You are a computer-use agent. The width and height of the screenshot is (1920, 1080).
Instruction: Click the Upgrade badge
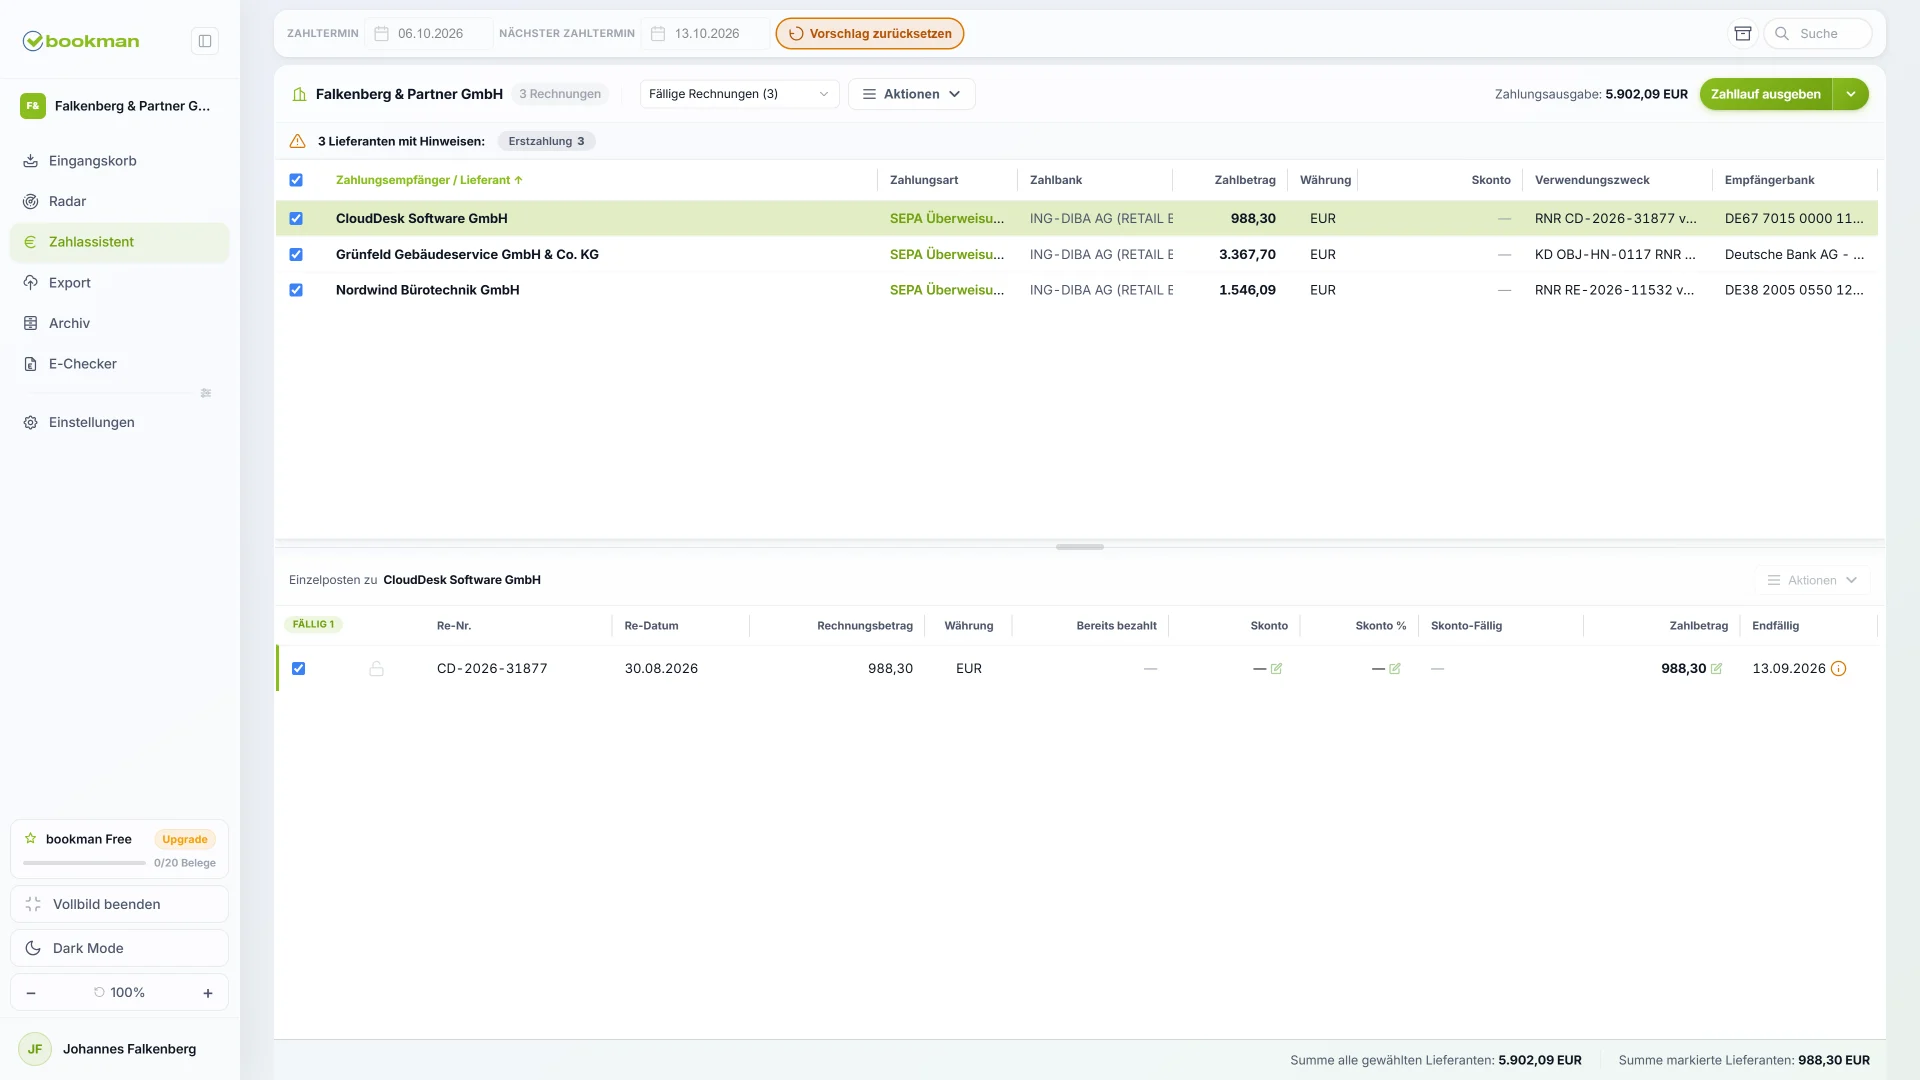(x=185, y=839)
